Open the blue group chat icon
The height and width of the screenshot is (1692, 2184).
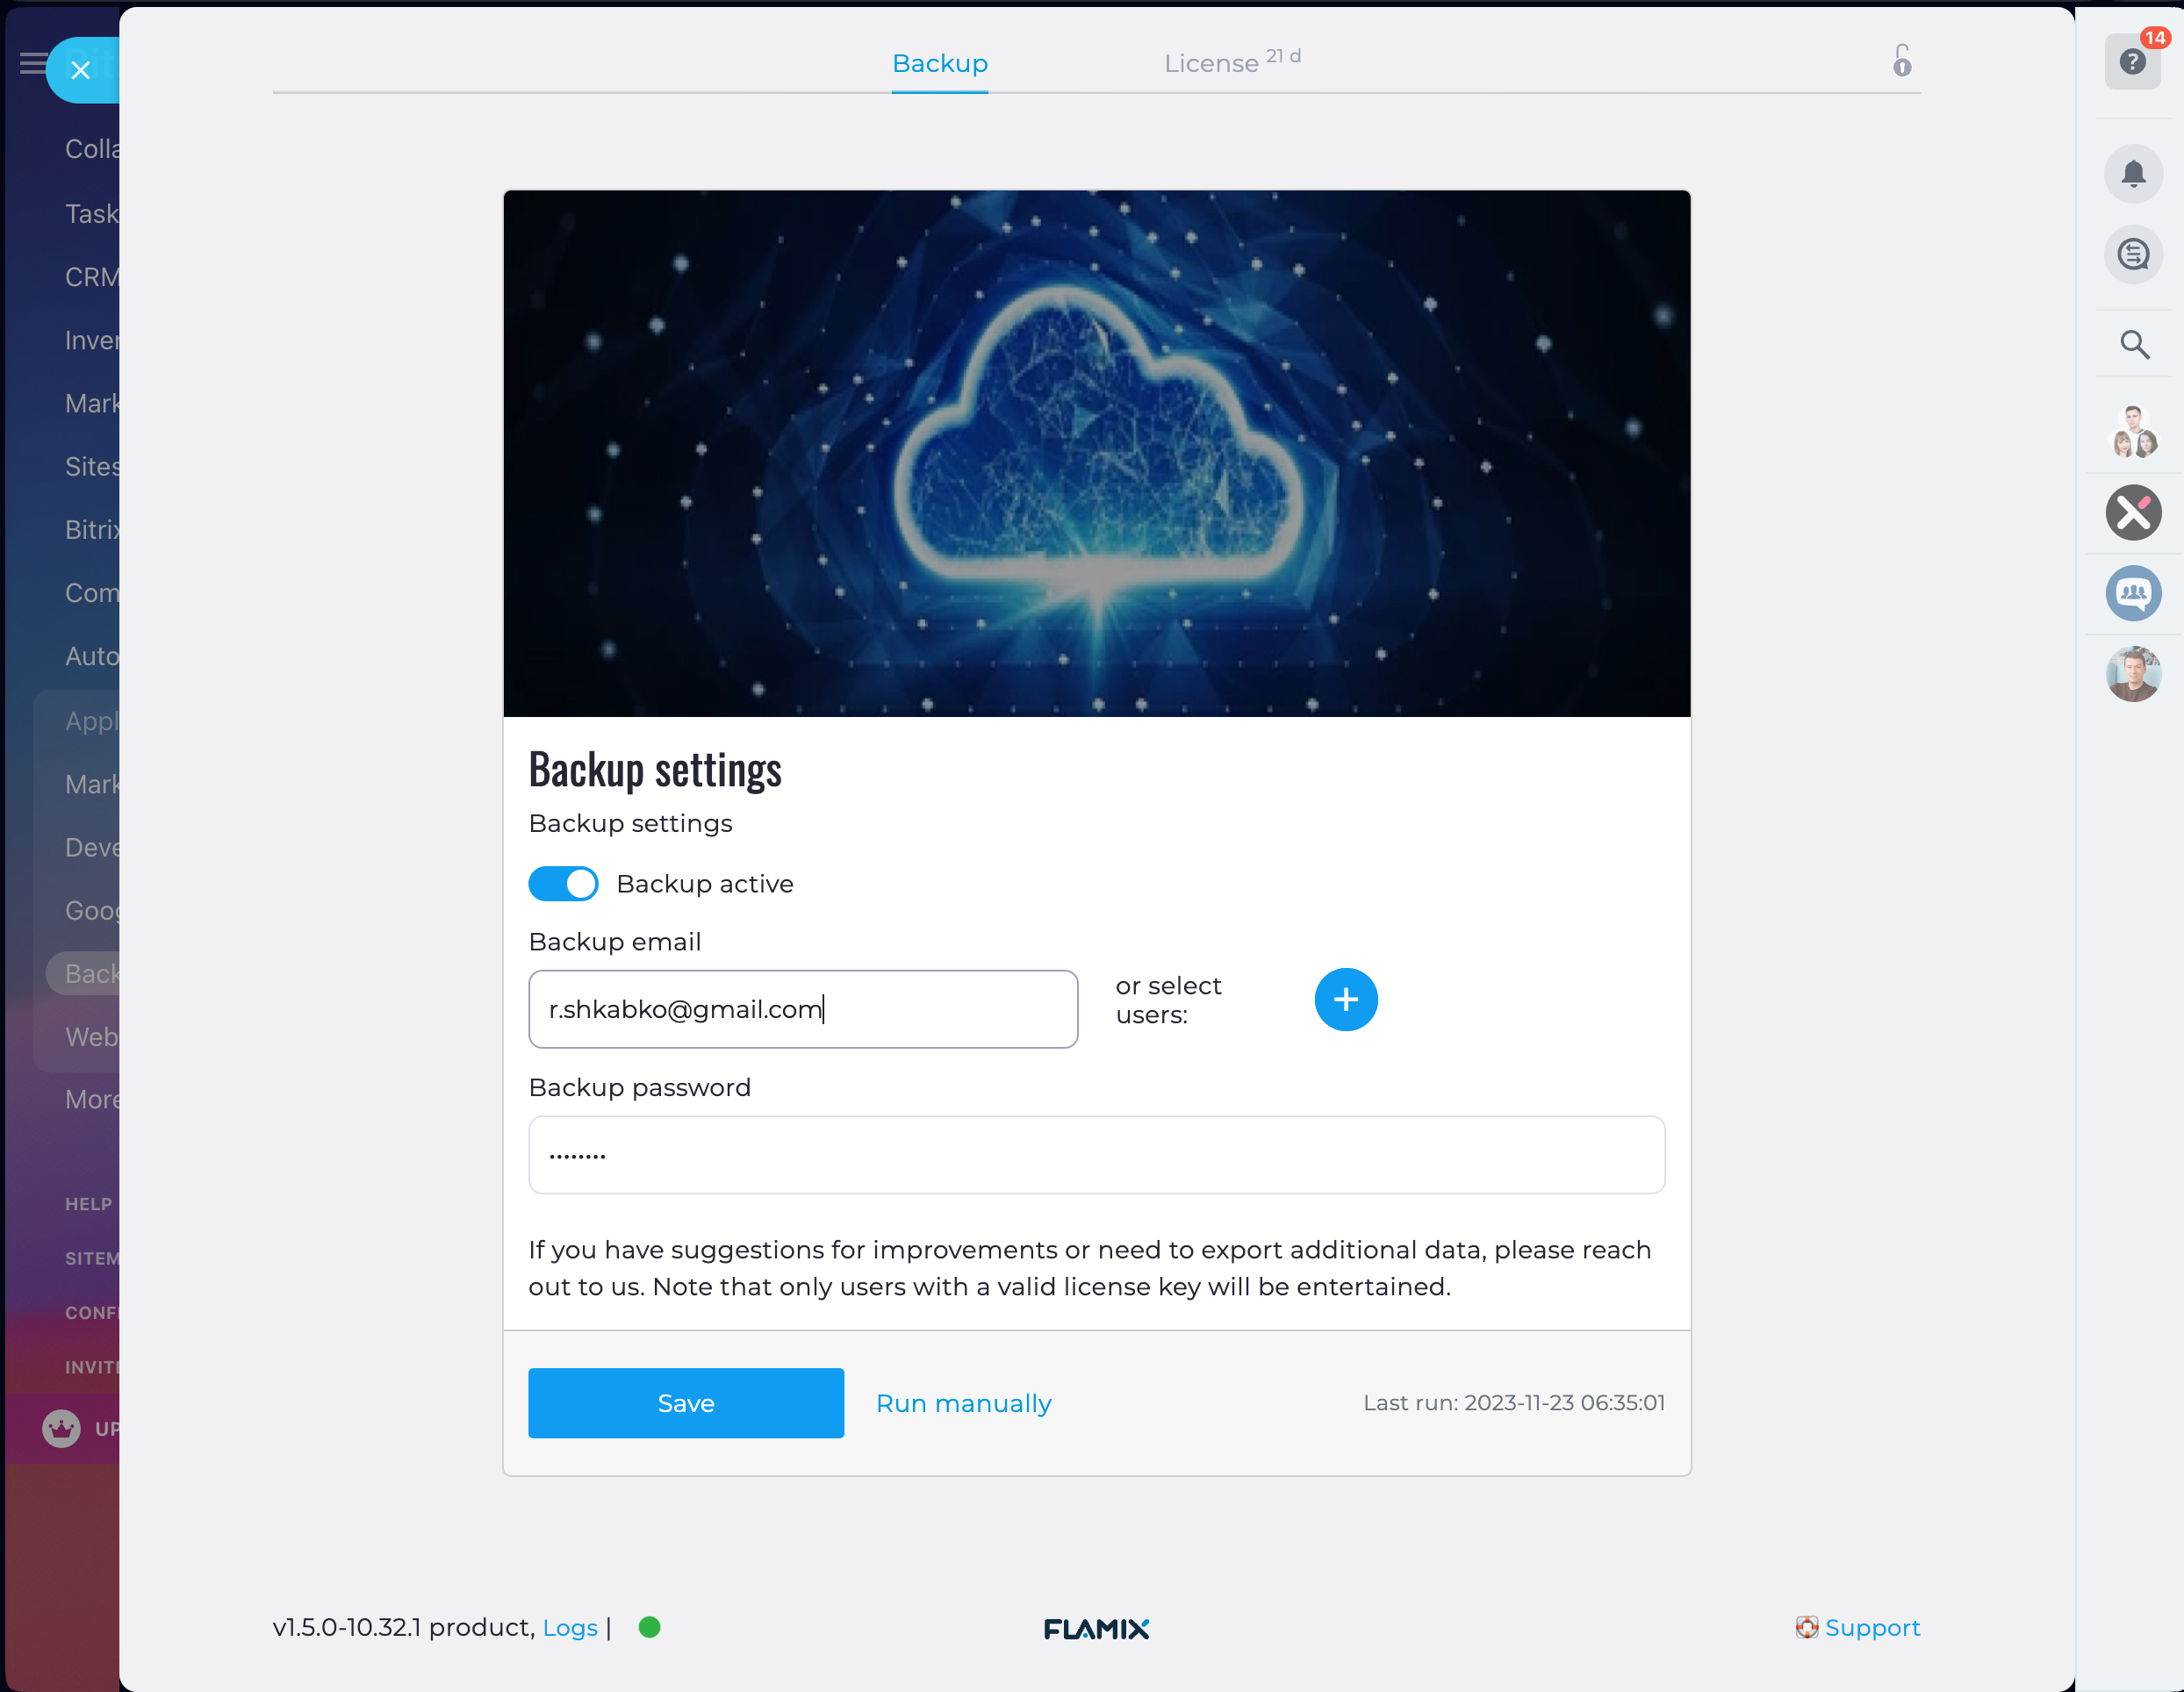click(2133, 593)
